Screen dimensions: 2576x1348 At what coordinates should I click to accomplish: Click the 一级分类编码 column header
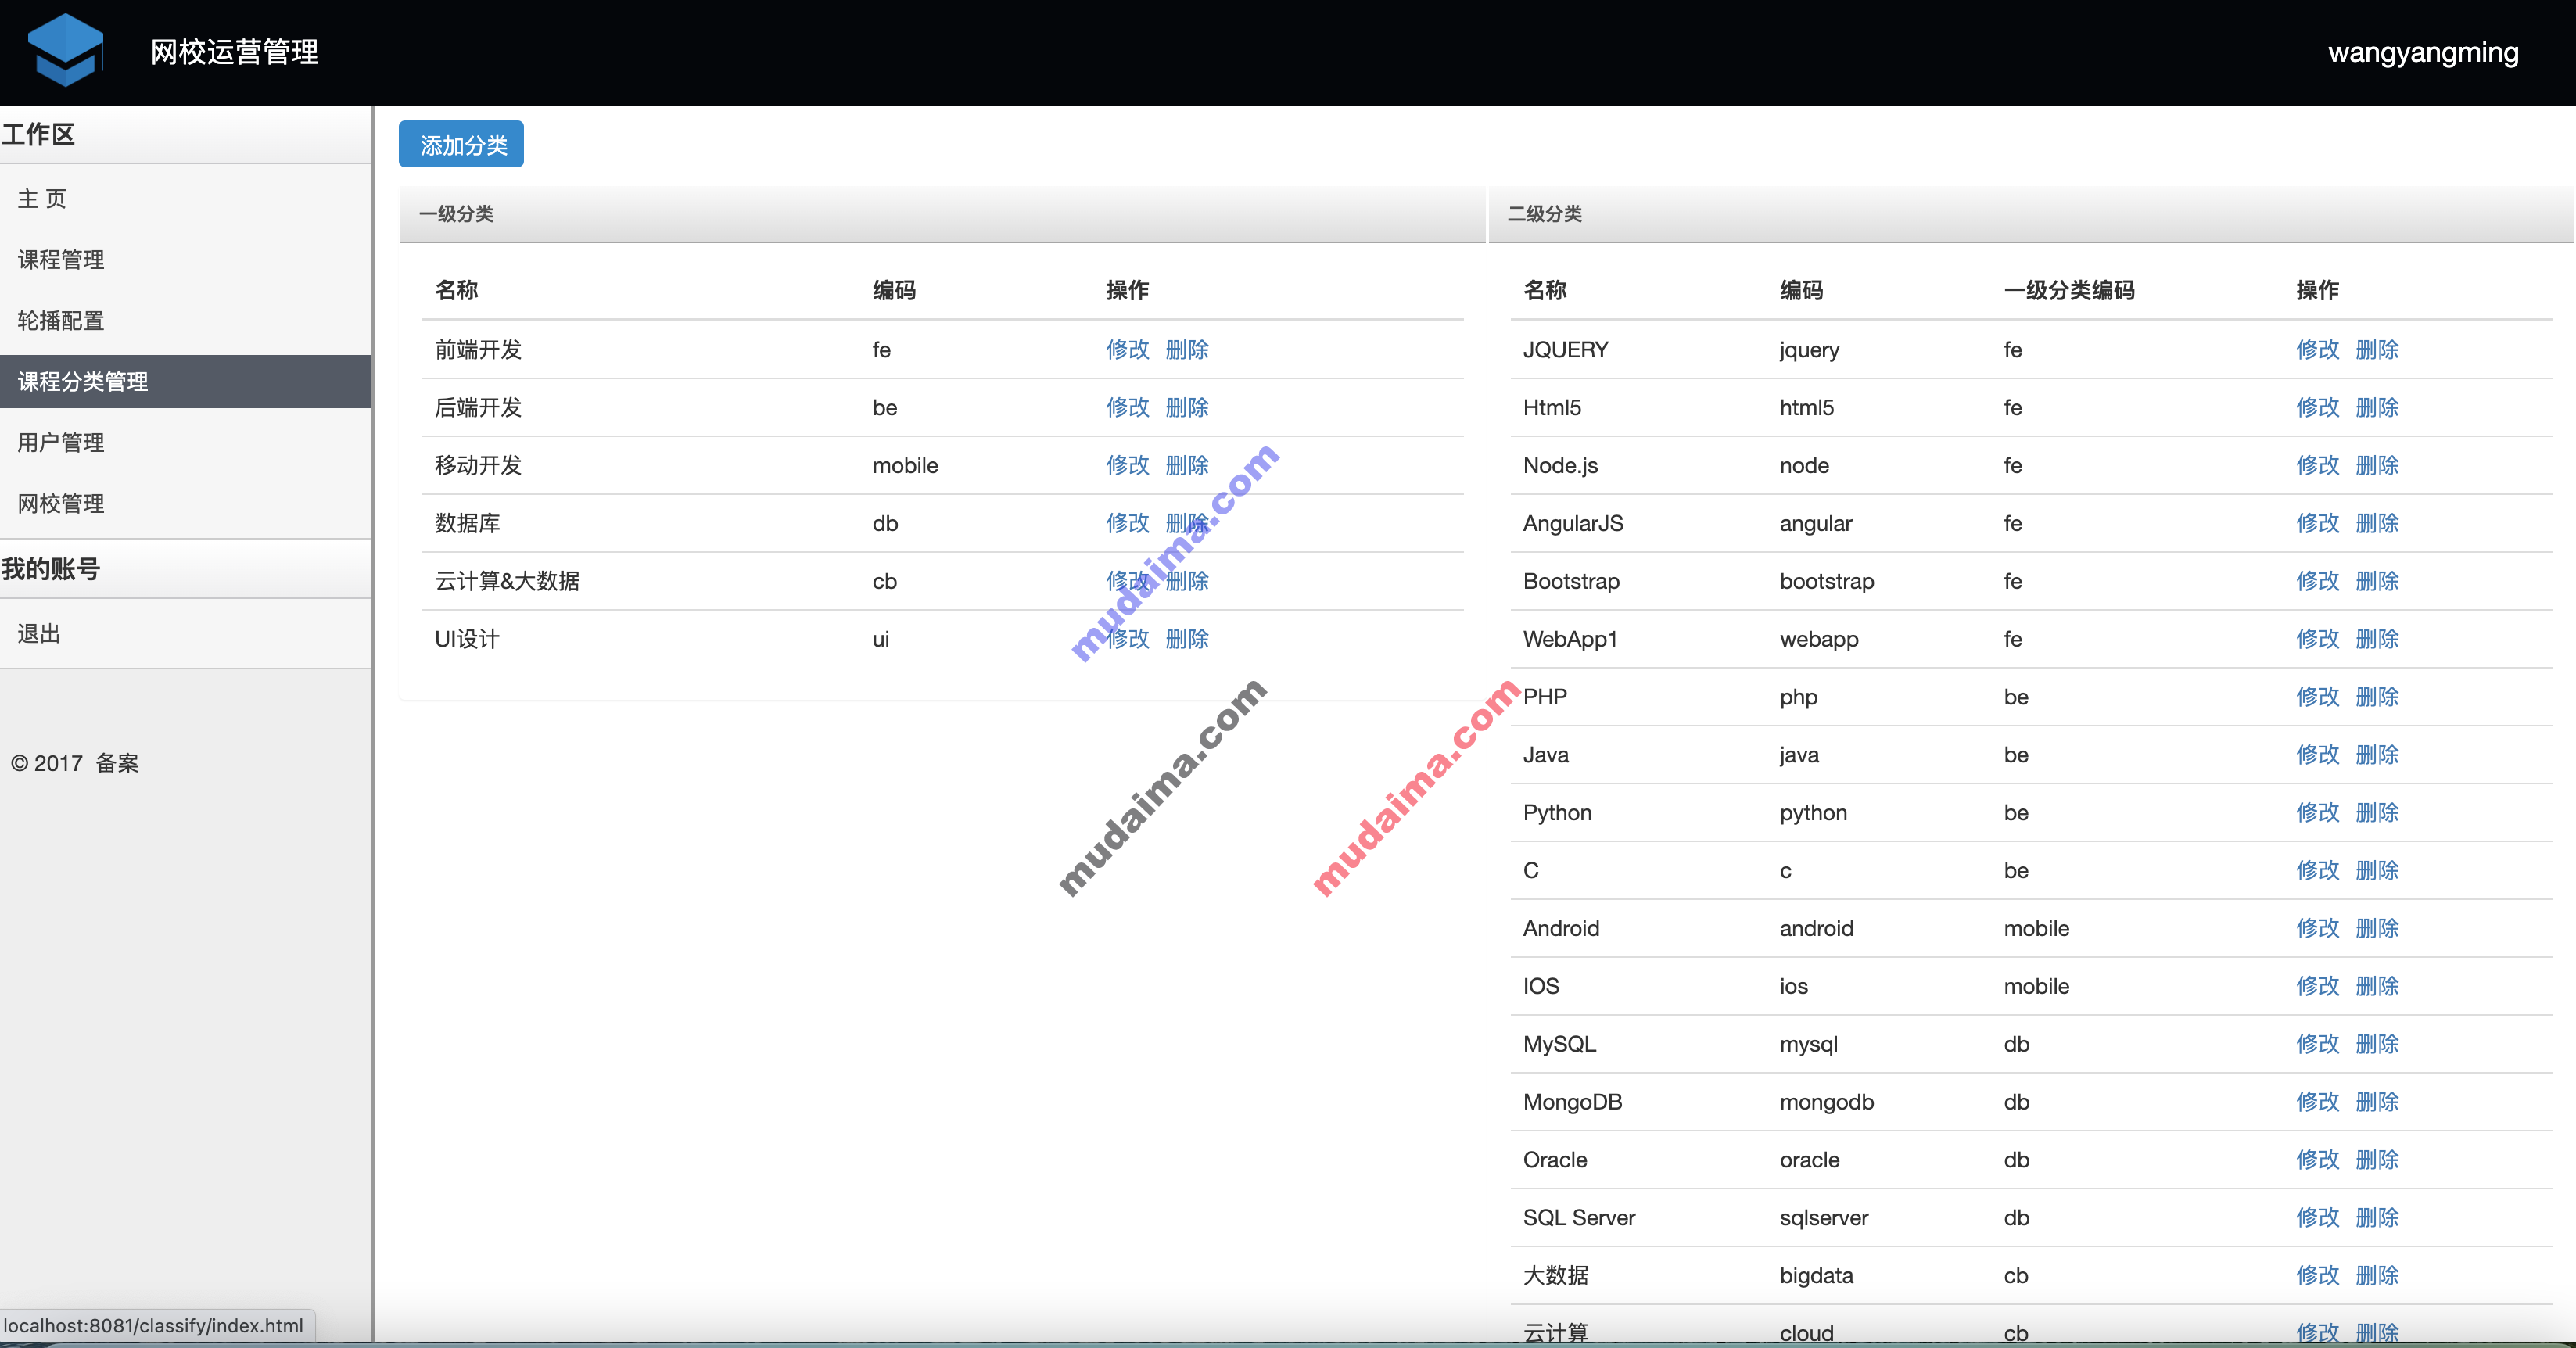click(2069, 291)
